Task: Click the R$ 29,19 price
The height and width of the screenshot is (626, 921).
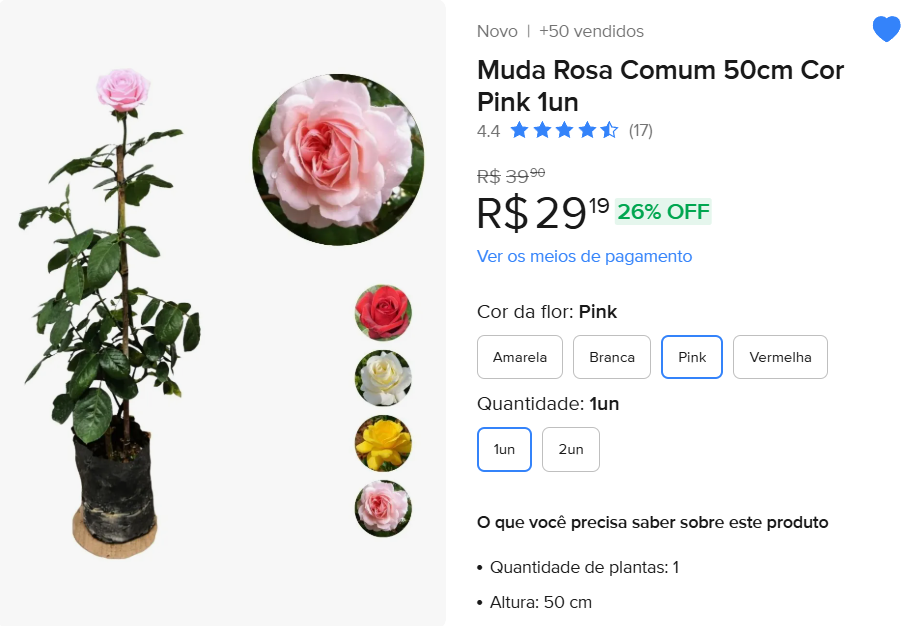Action: (x=543, y=212)
